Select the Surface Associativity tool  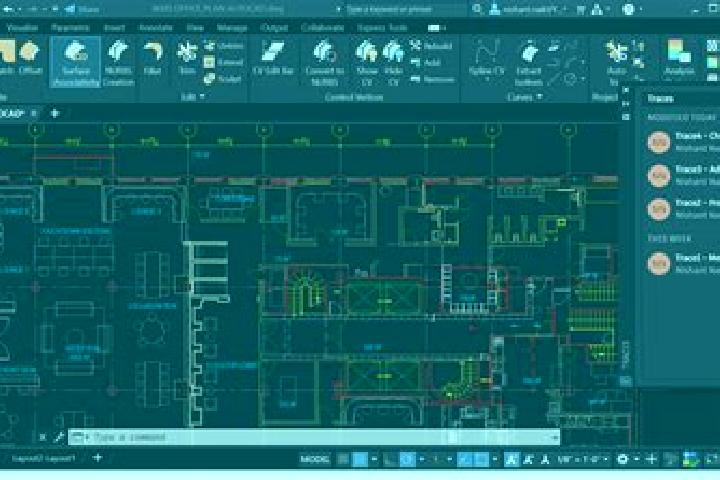tap(75, 62)
